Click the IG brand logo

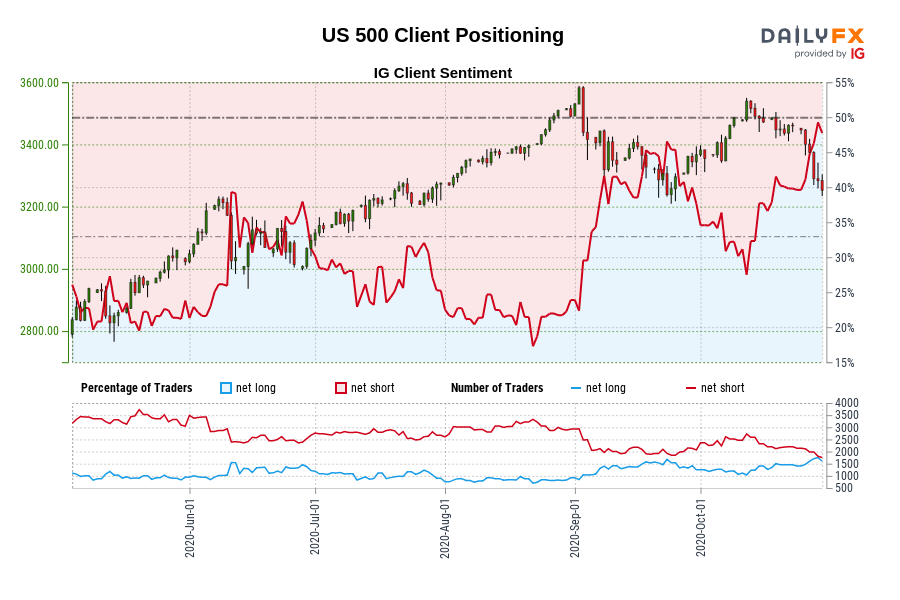pyautogui.click(x=858, y=54)
